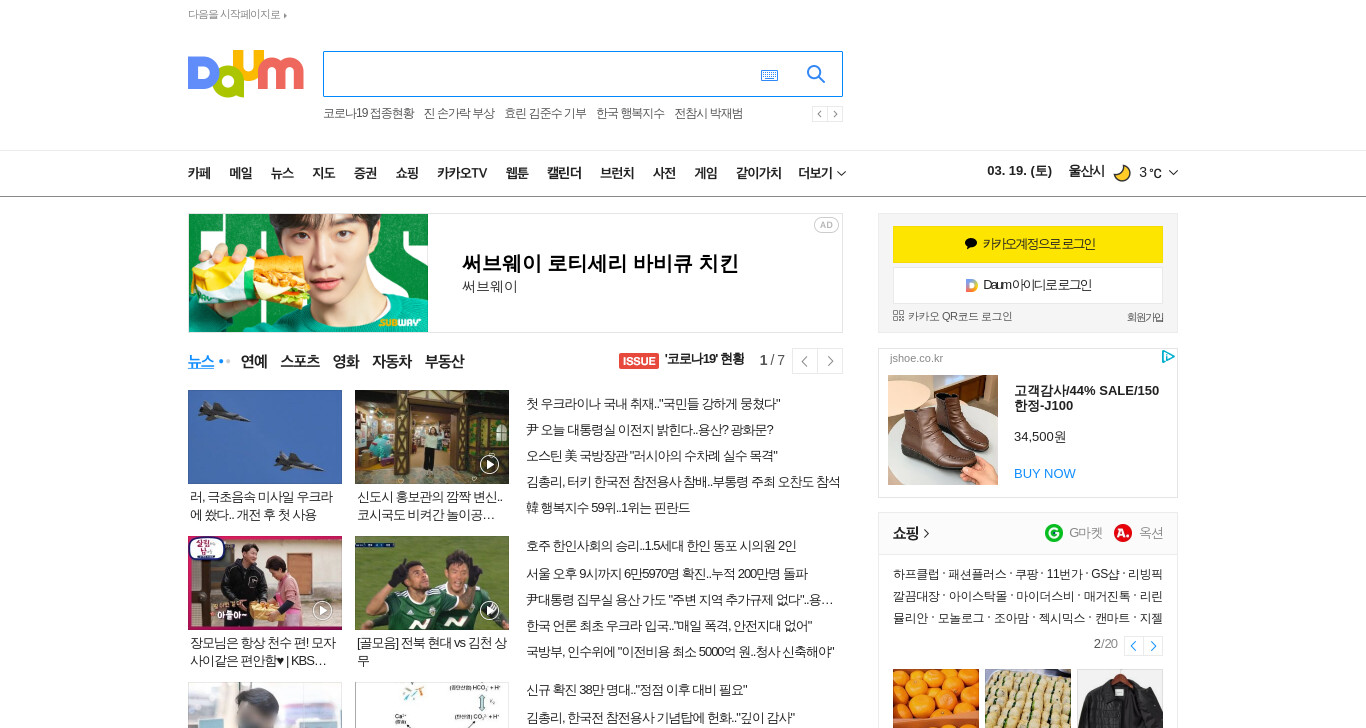Go to previous issue headline page

805,361
